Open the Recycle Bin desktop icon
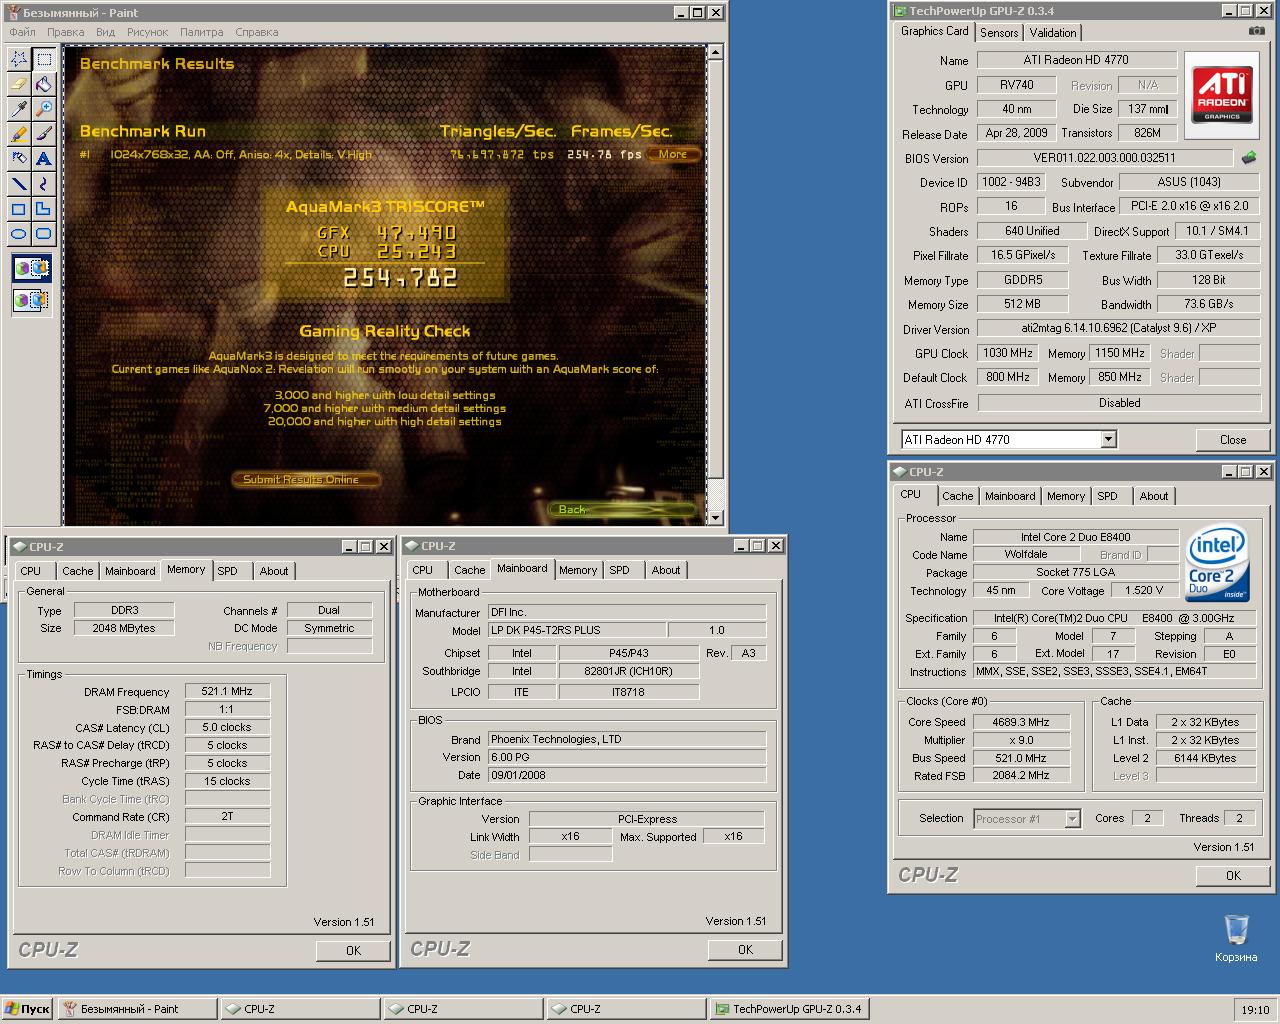Viewport: 1280px width, 1024px height. point(1236,938)
